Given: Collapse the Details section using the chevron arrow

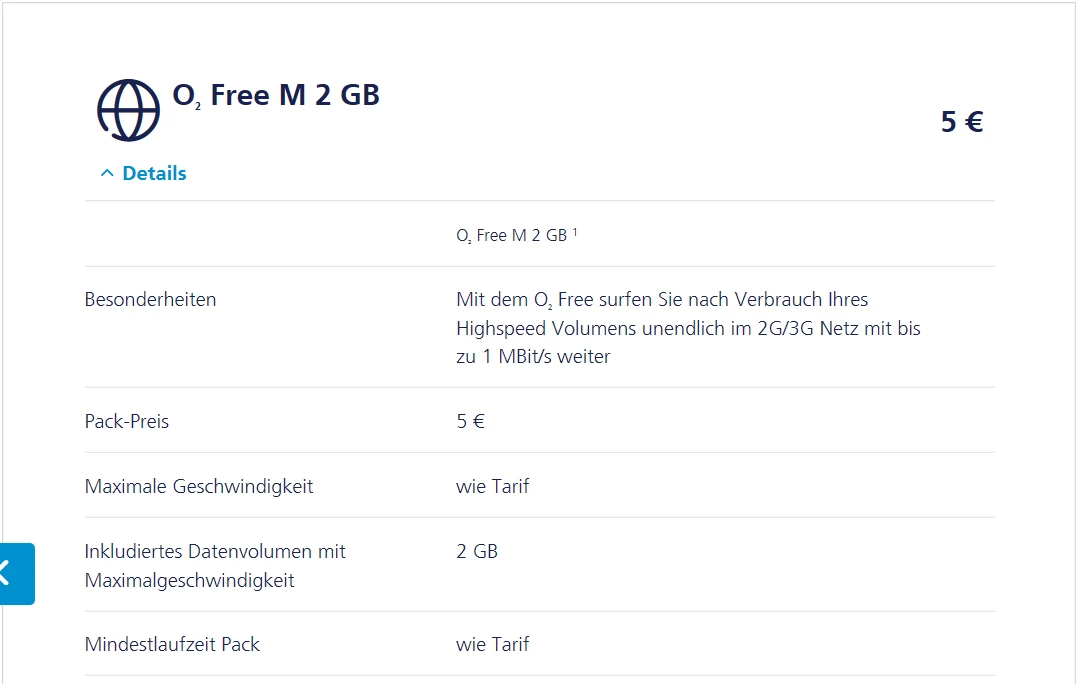Looking at the screenshot, I should 107,174.
